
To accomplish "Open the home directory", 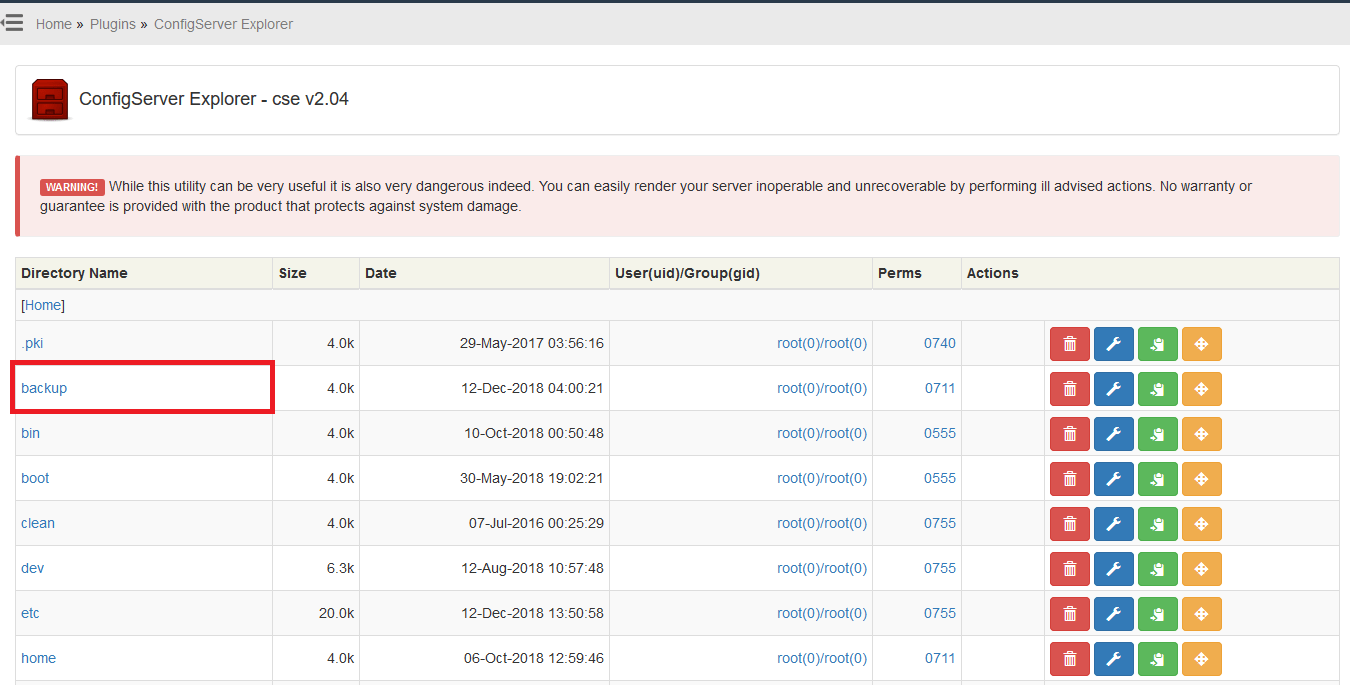I will tap(38, 658).
